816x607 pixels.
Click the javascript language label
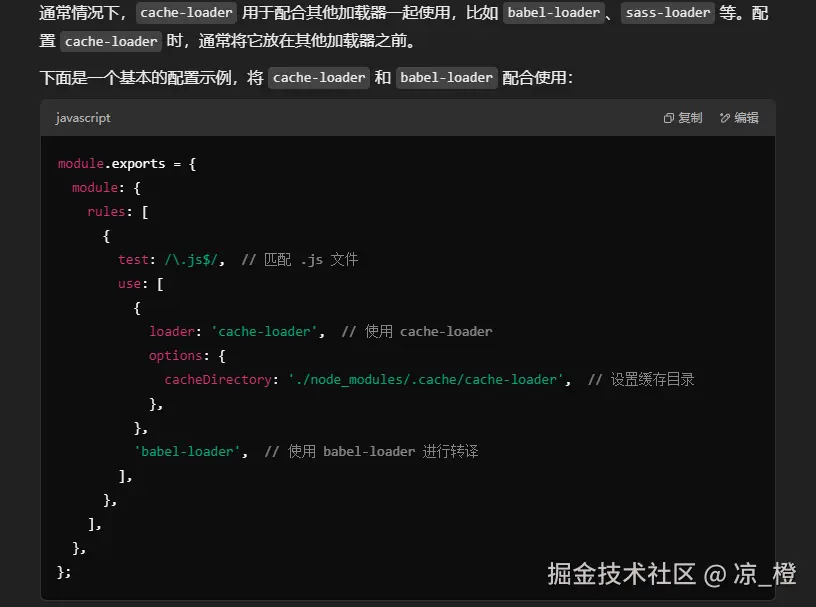coord(83,118)
